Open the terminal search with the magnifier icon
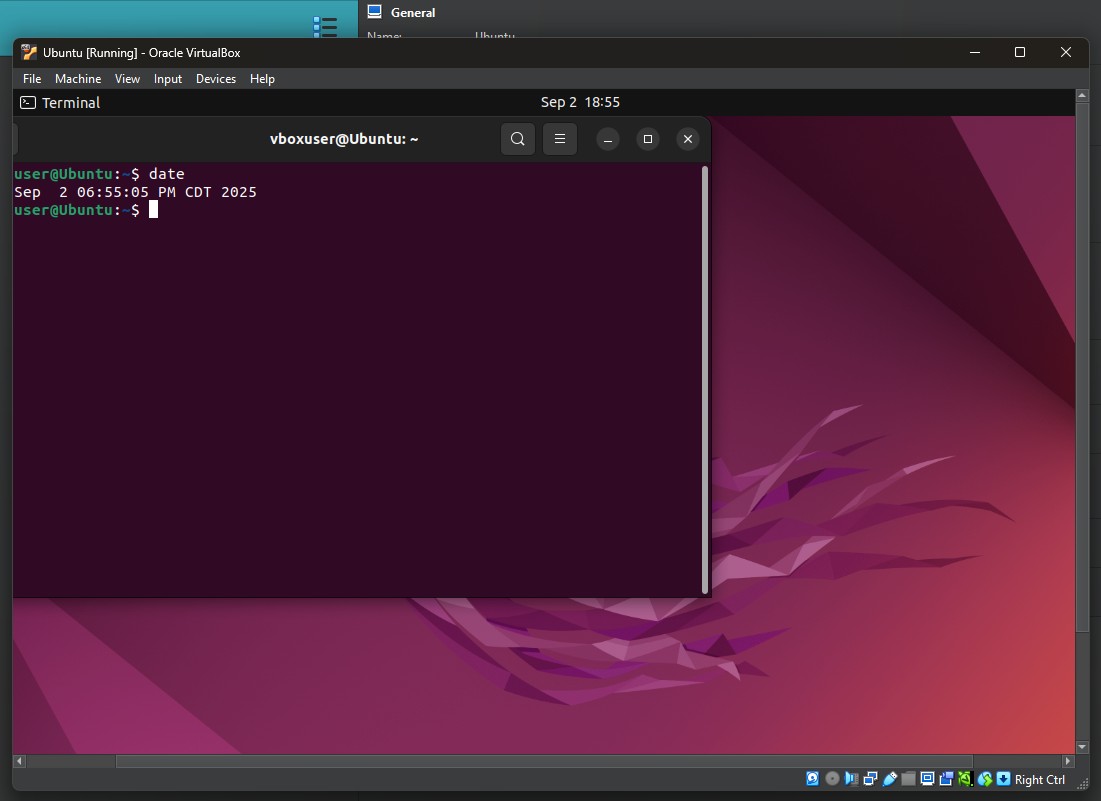 pos(517,139)
